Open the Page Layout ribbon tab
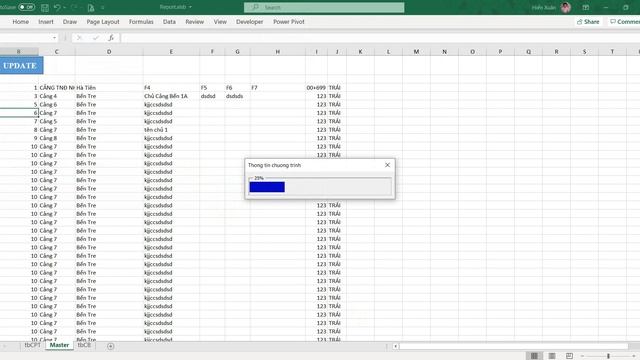The image size is (640, 360). (x=103, y=22)
